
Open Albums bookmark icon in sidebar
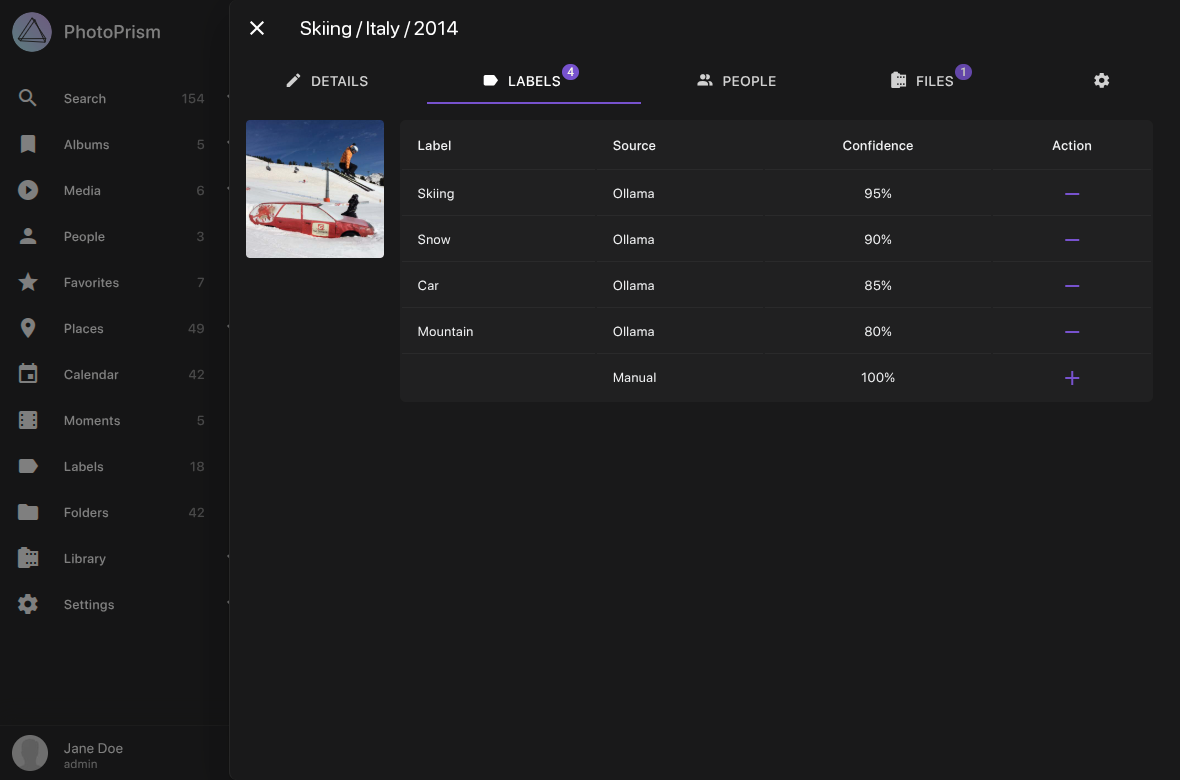(x=28, y=144)
